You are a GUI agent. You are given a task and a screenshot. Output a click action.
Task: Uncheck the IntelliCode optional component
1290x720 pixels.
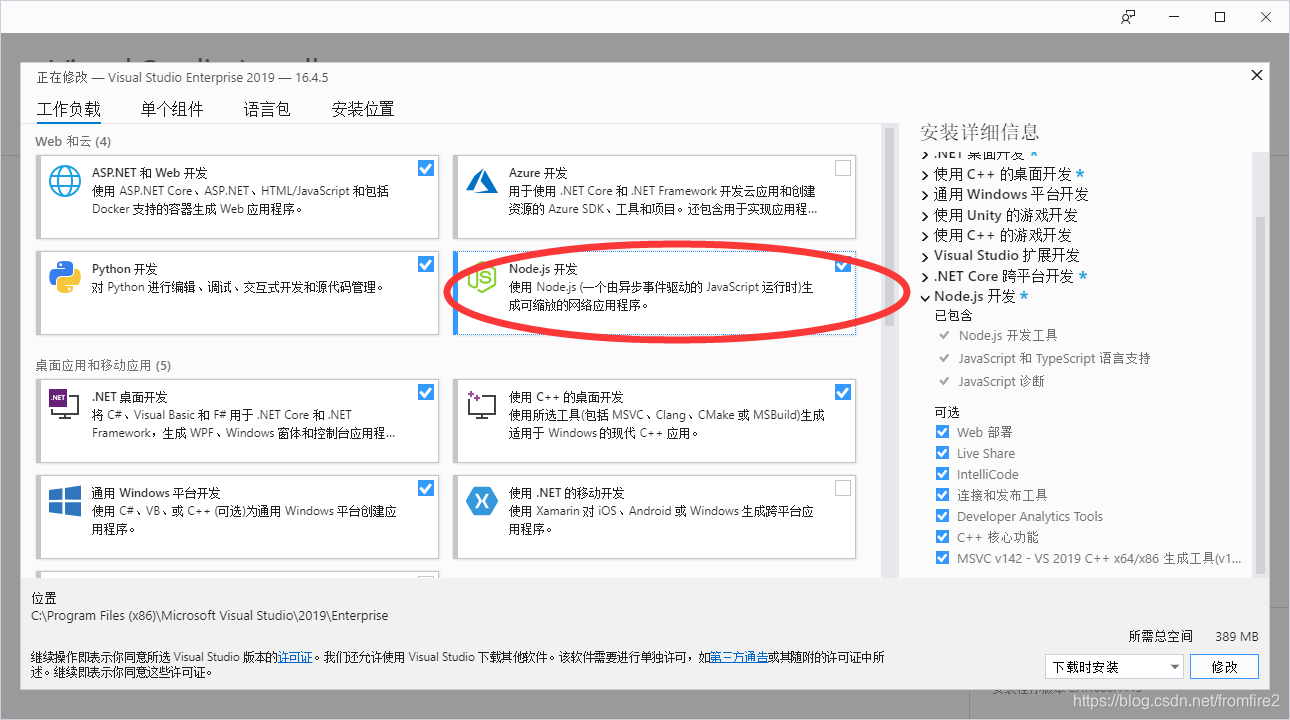(941, 474)
